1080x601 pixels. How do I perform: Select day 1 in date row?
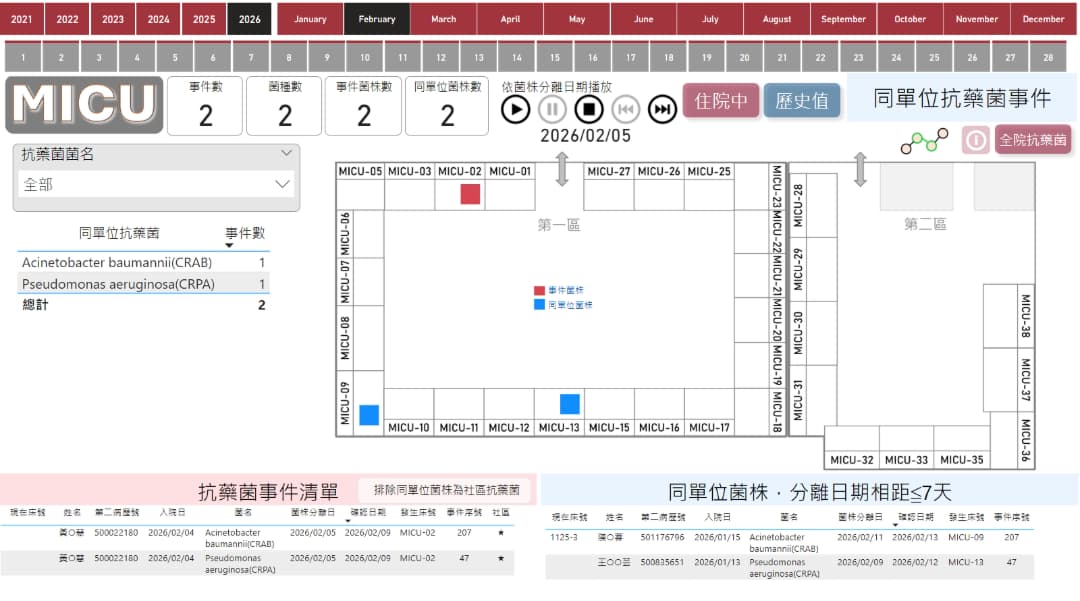23,57
